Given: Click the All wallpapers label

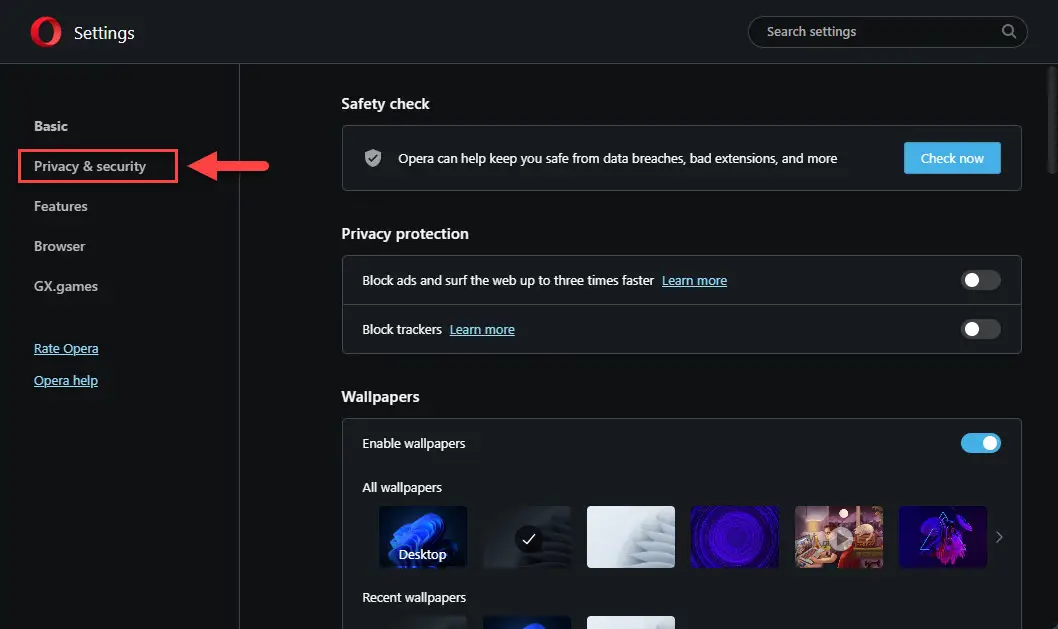Looking at the screenshot, I should coord(402,487).
